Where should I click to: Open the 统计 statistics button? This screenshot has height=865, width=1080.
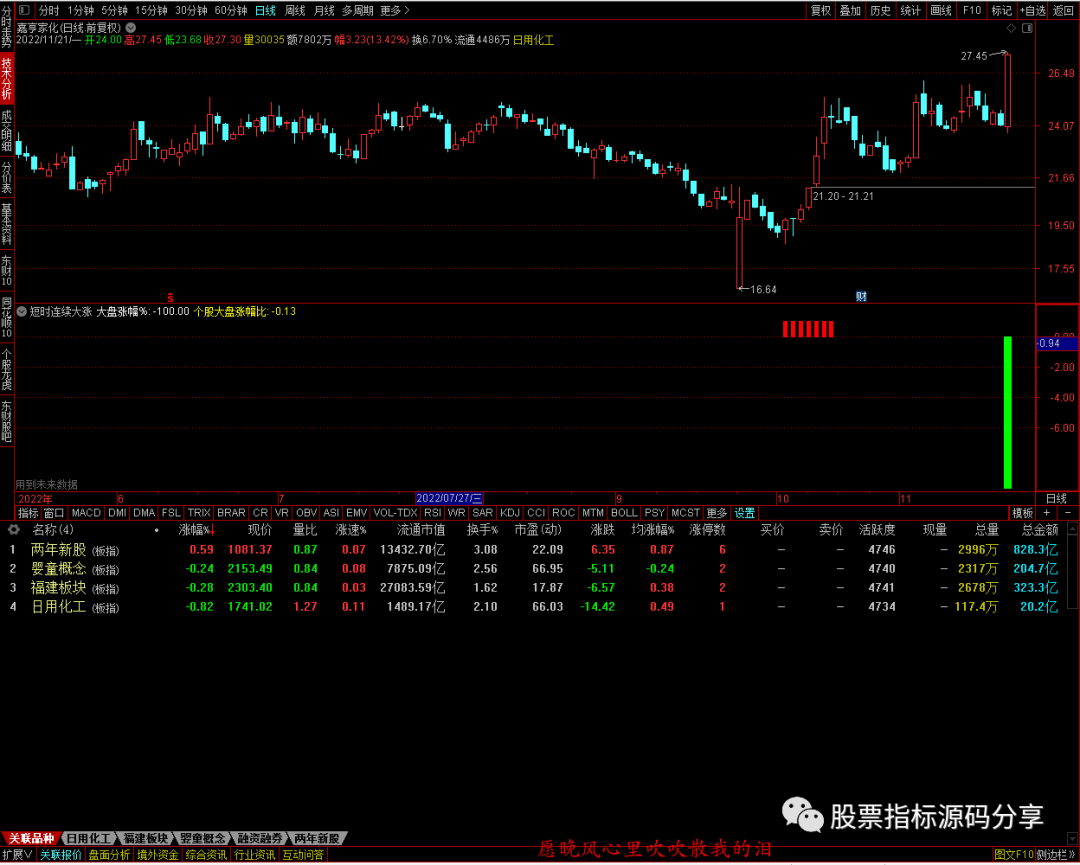[911, 10]
